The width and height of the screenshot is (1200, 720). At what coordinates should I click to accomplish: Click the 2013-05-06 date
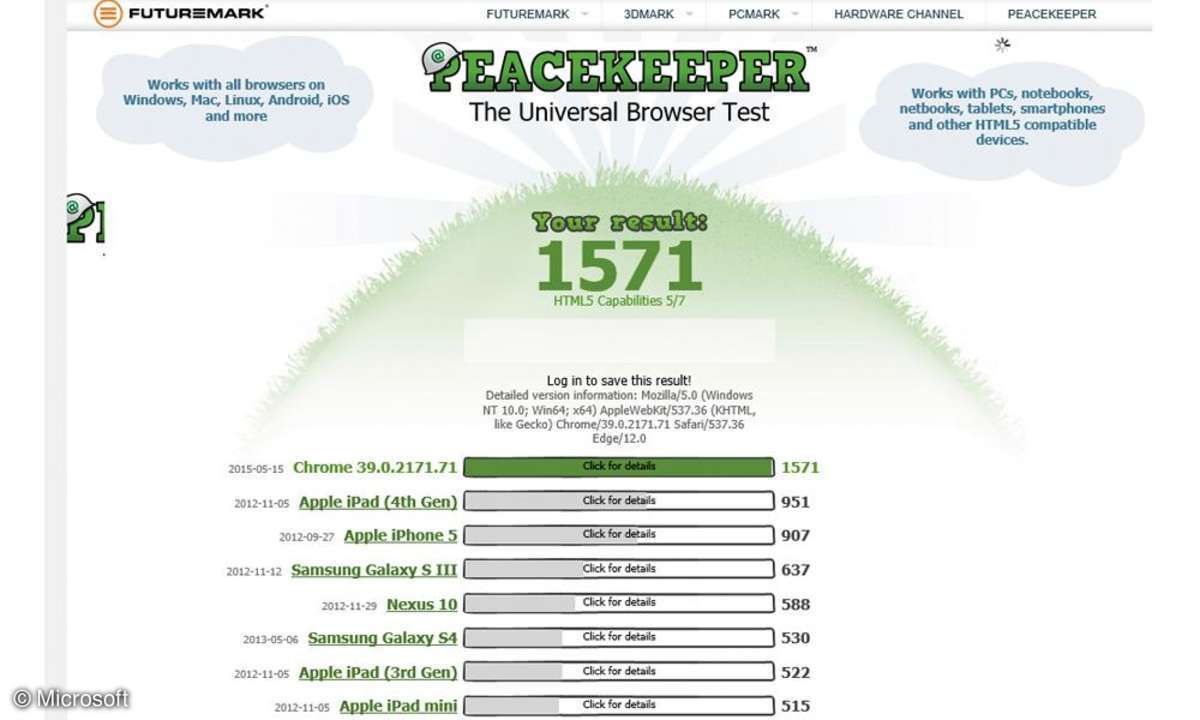(x=271, y=640)
